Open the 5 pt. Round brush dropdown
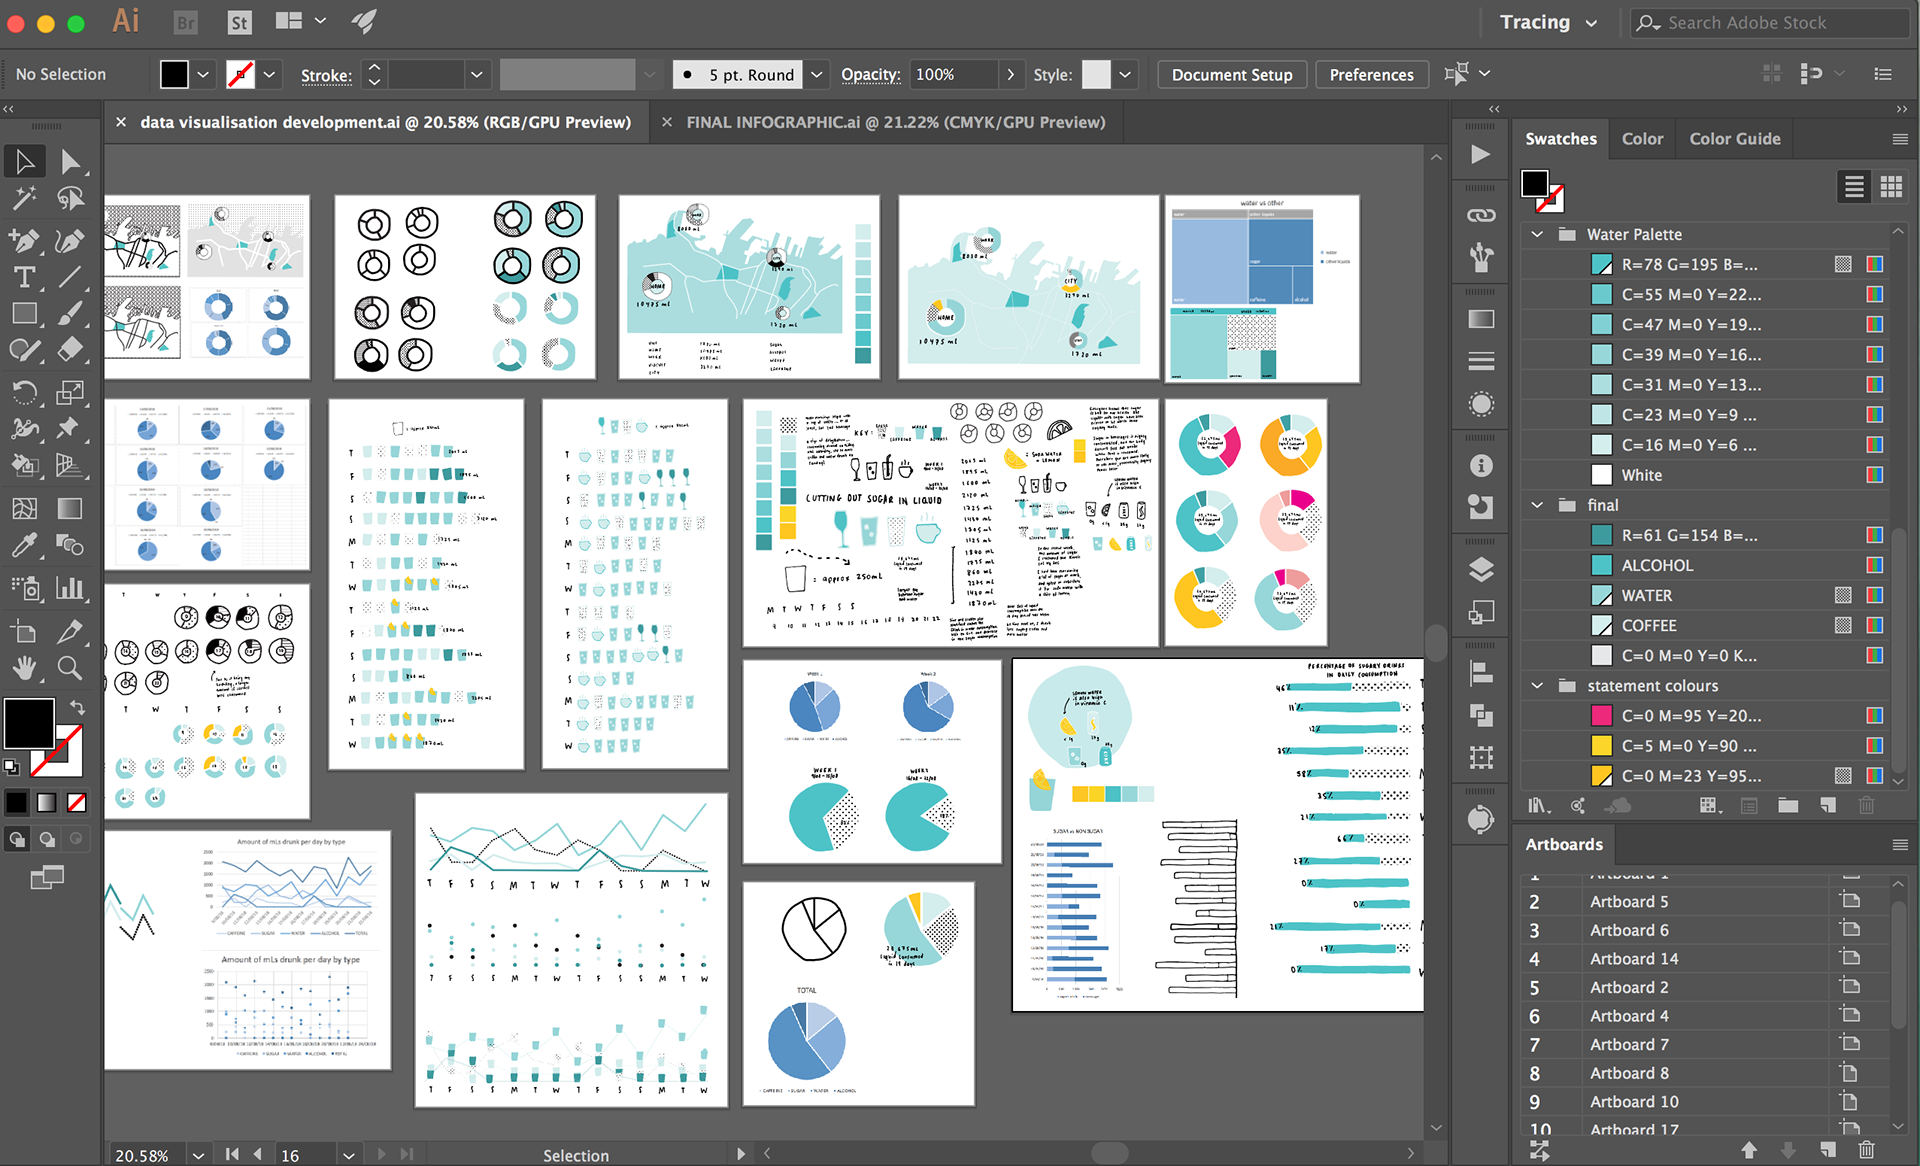Image resolution: width=1920 pixels, height=1166 pixels. point(816,74)
